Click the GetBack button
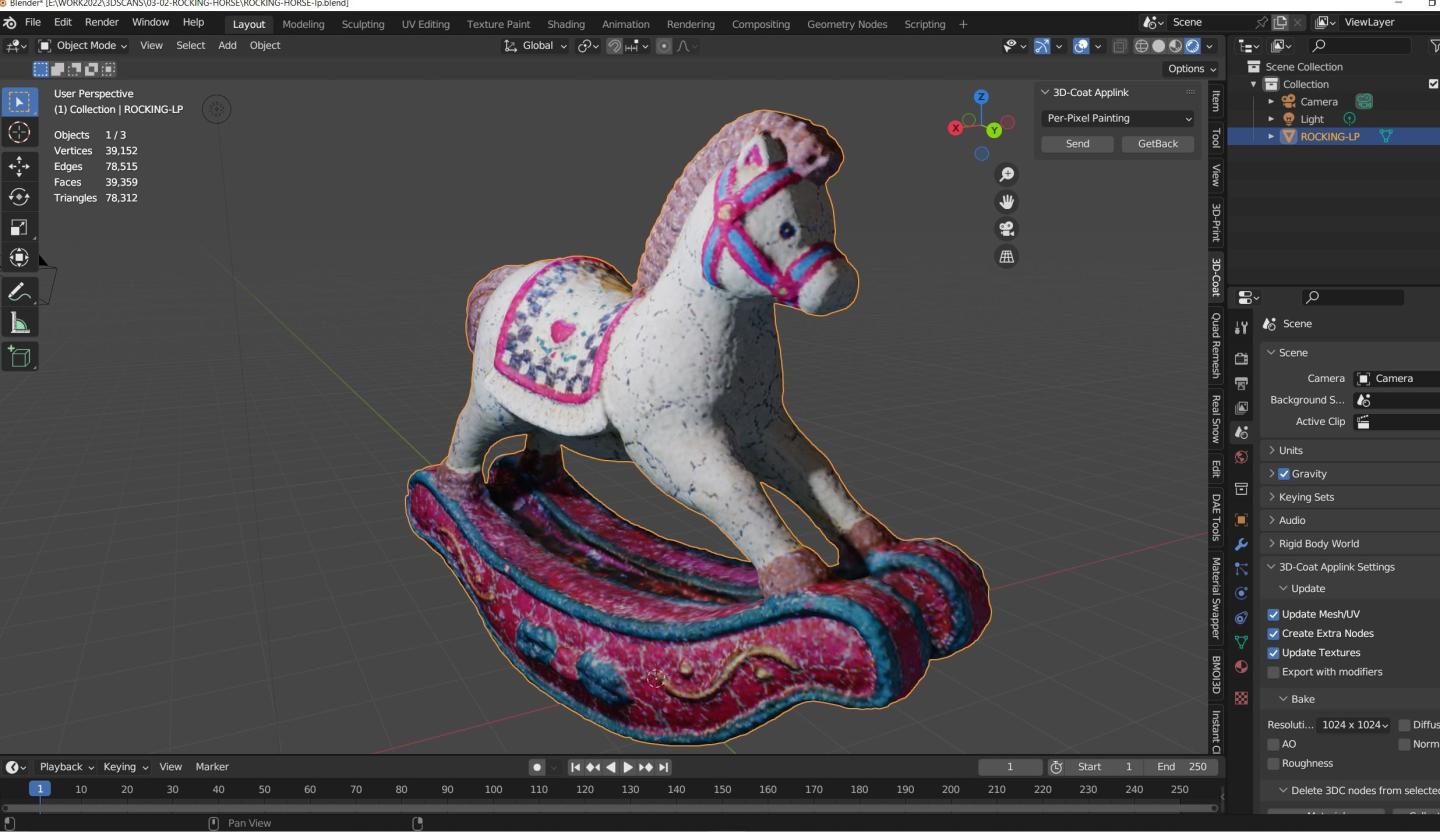 pyautogui.click(x=1157, y=144)
